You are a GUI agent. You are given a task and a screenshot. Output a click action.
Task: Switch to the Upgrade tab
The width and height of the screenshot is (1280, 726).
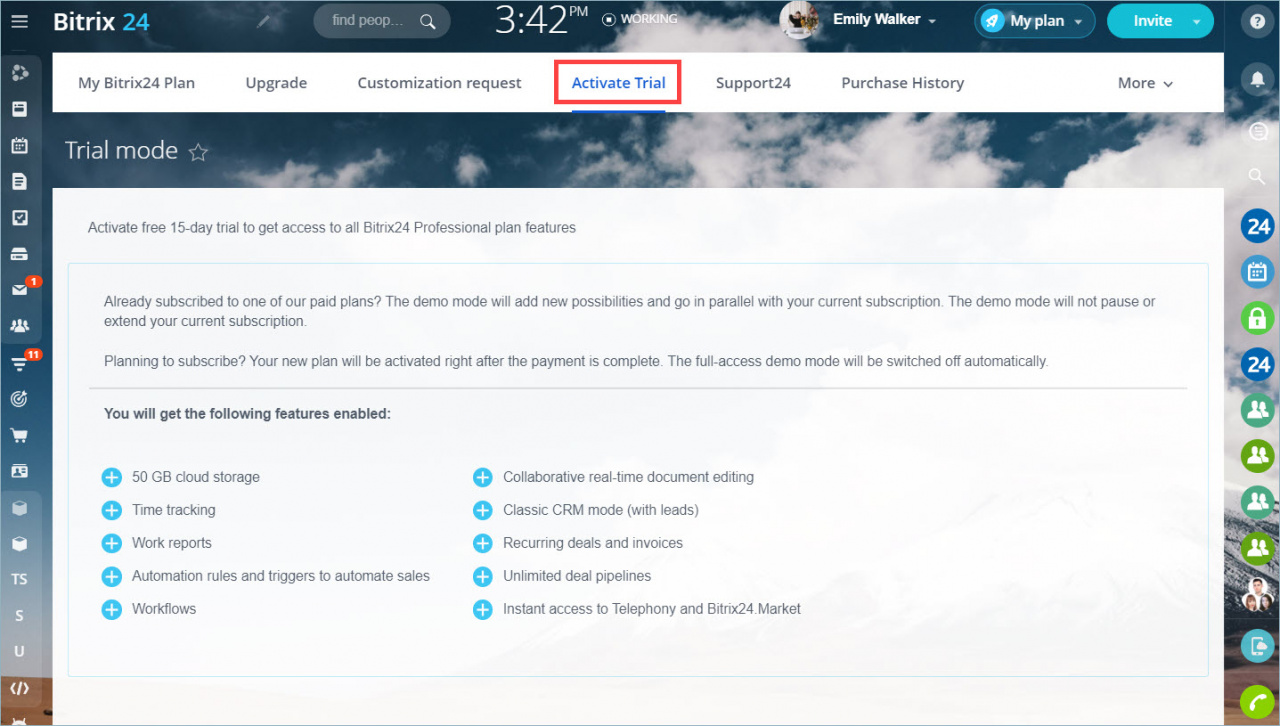[276, 83]
